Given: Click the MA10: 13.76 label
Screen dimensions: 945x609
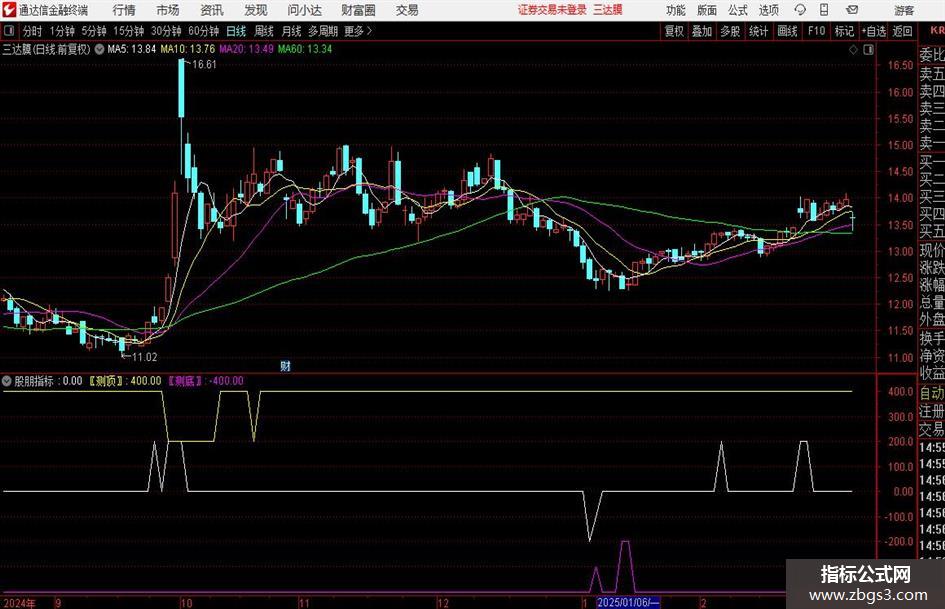Looking at the screenshot, I should pos(187,49).
